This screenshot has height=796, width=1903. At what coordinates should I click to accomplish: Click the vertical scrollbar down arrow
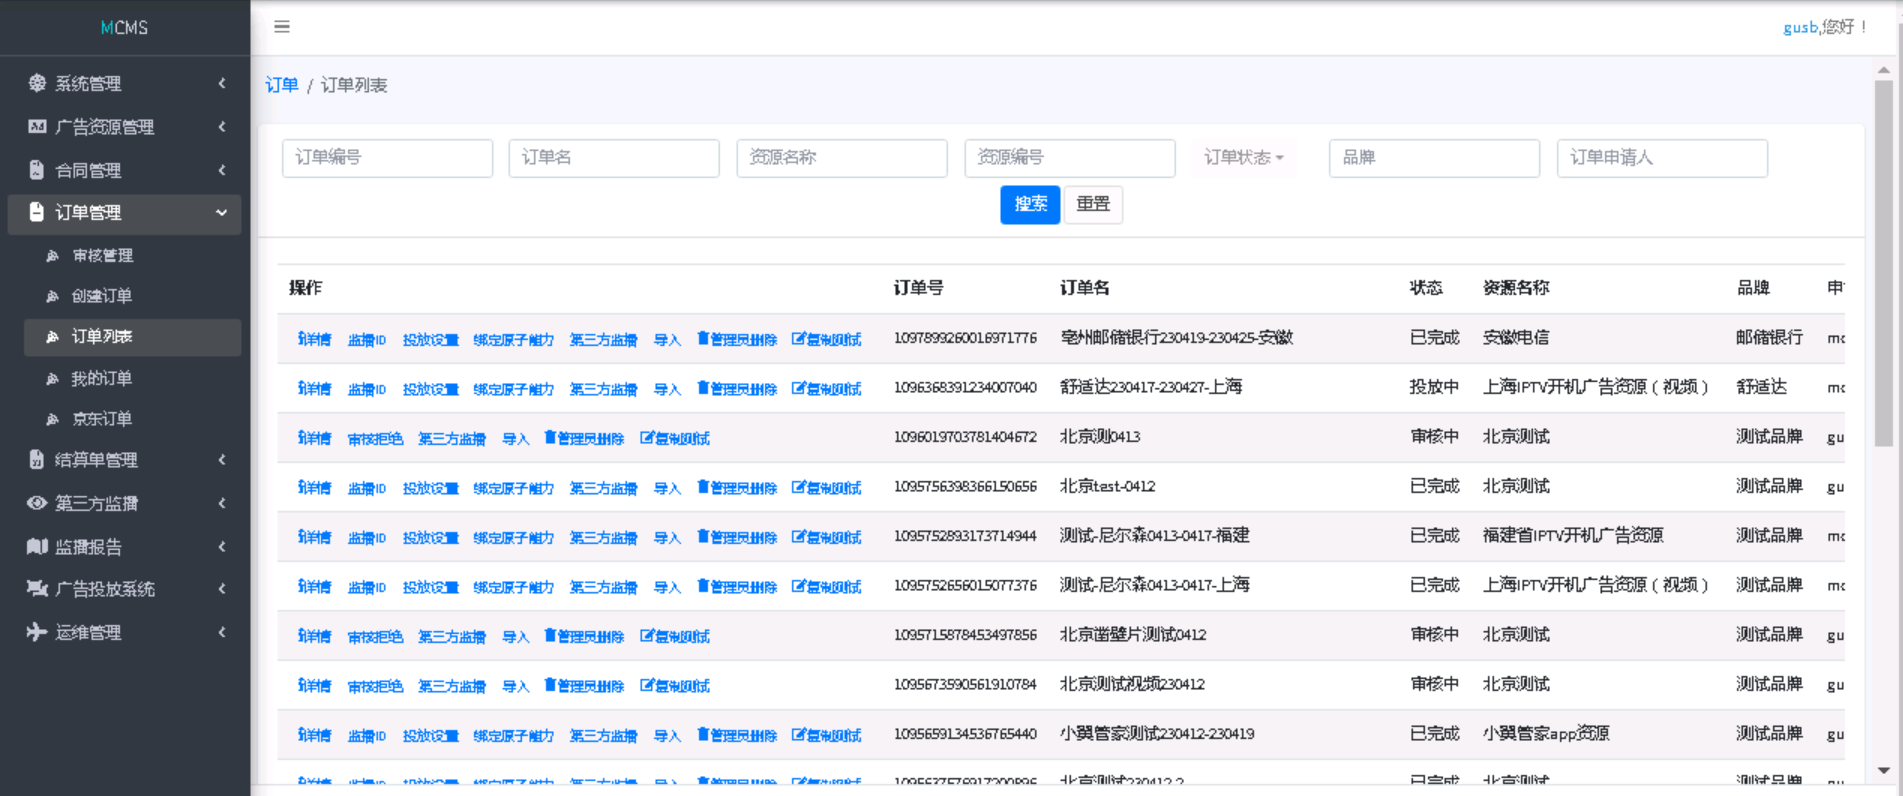click(x=1884, y=770)
